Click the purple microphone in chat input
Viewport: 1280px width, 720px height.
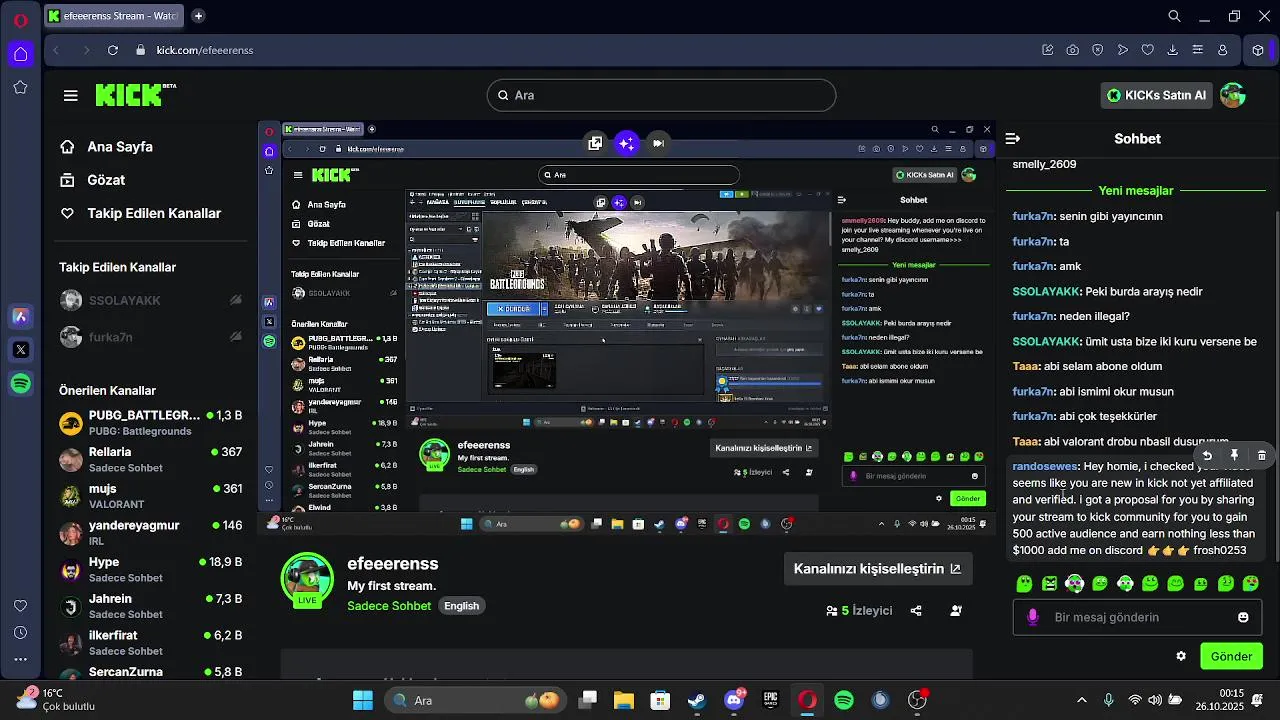point(1033,617)
